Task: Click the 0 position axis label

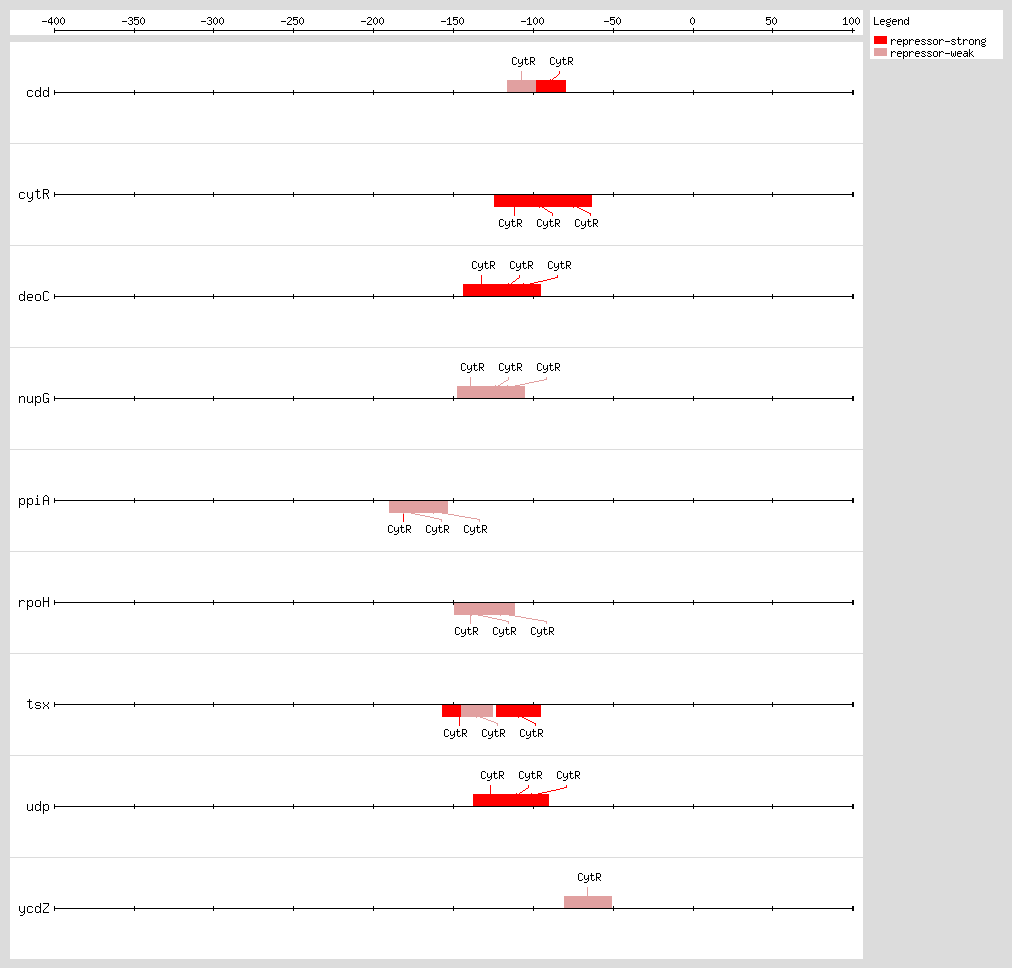Action: (x=693, y=21)
